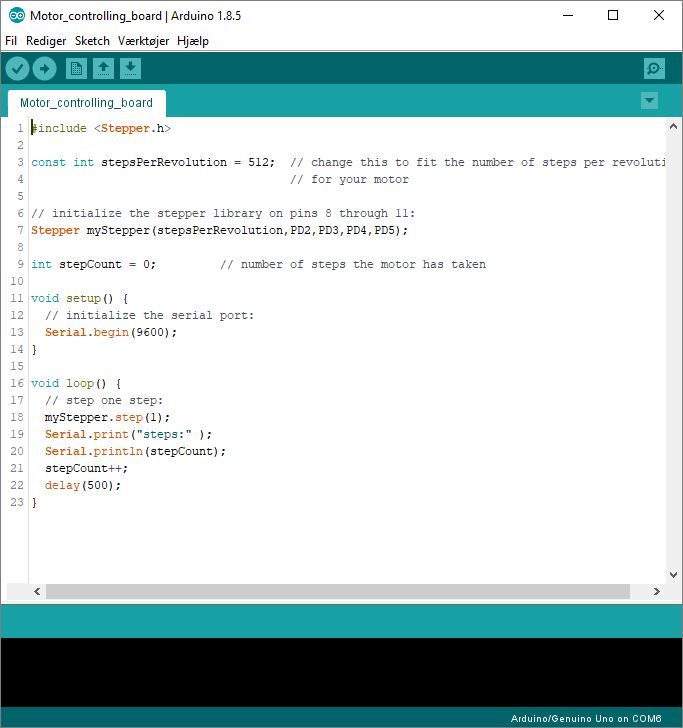Create a new sketch with New icon
This screenshot has height=728, width=683.
76,69
